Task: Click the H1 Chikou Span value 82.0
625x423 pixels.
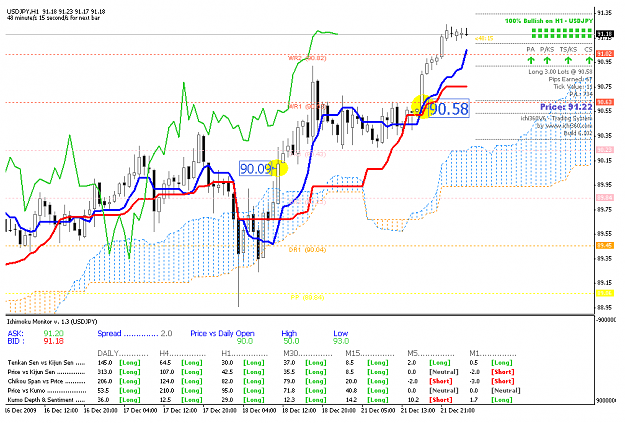Action: 228,381
